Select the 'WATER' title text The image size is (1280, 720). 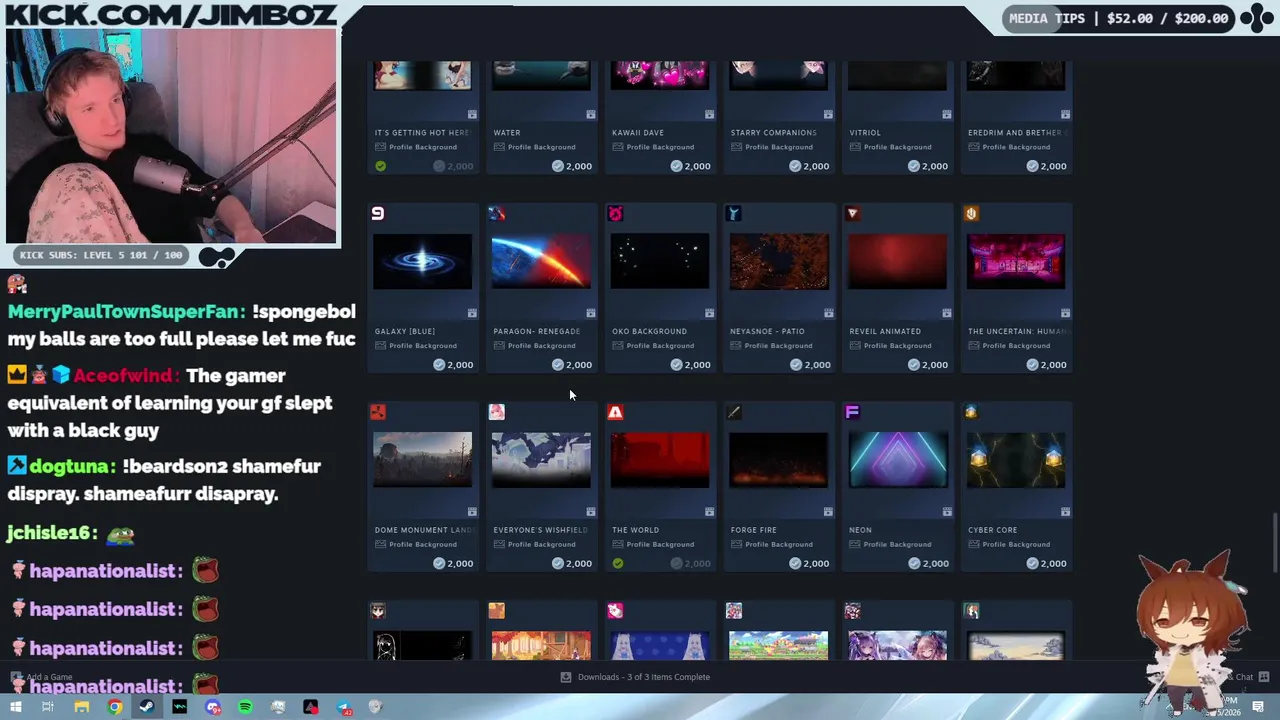click(507, 132)
